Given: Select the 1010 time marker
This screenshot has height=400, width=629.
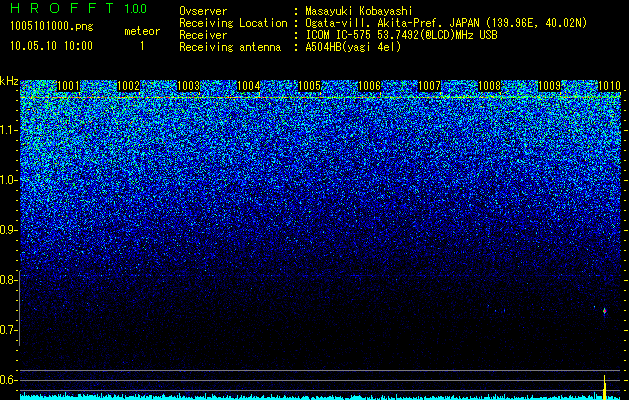Looking at the screenshot, I should tap(609, 86).
